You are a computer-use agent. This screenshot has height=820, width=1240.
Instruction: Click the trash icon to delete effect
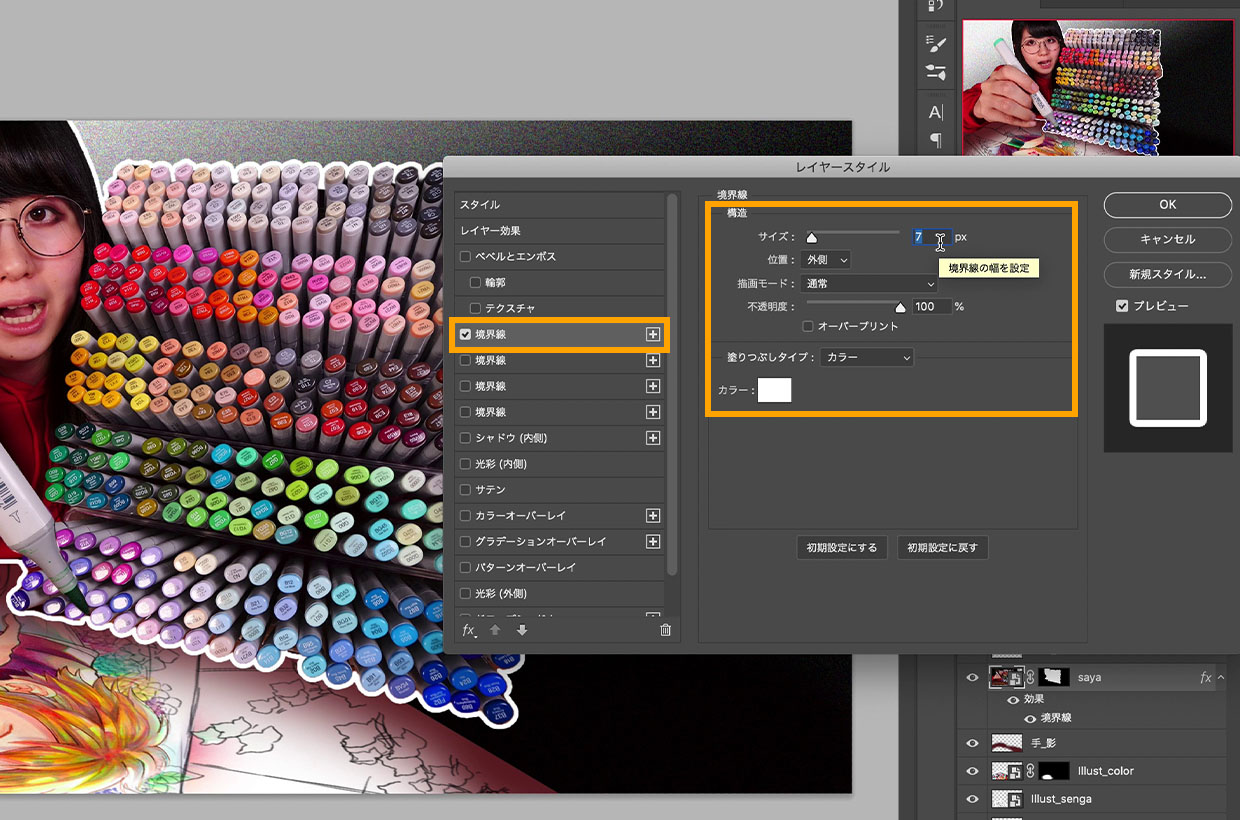[666, 630]
